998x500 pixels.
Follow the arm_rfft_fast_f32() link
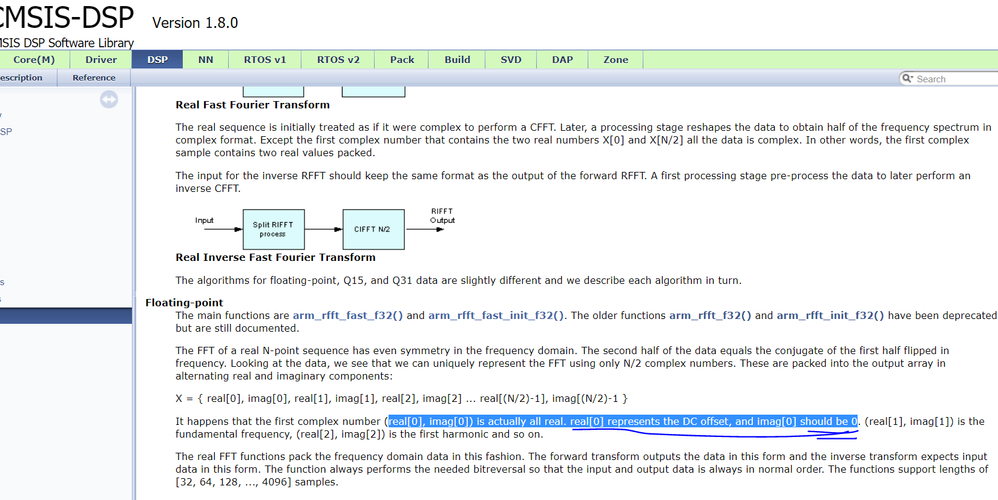coord(348,316)
